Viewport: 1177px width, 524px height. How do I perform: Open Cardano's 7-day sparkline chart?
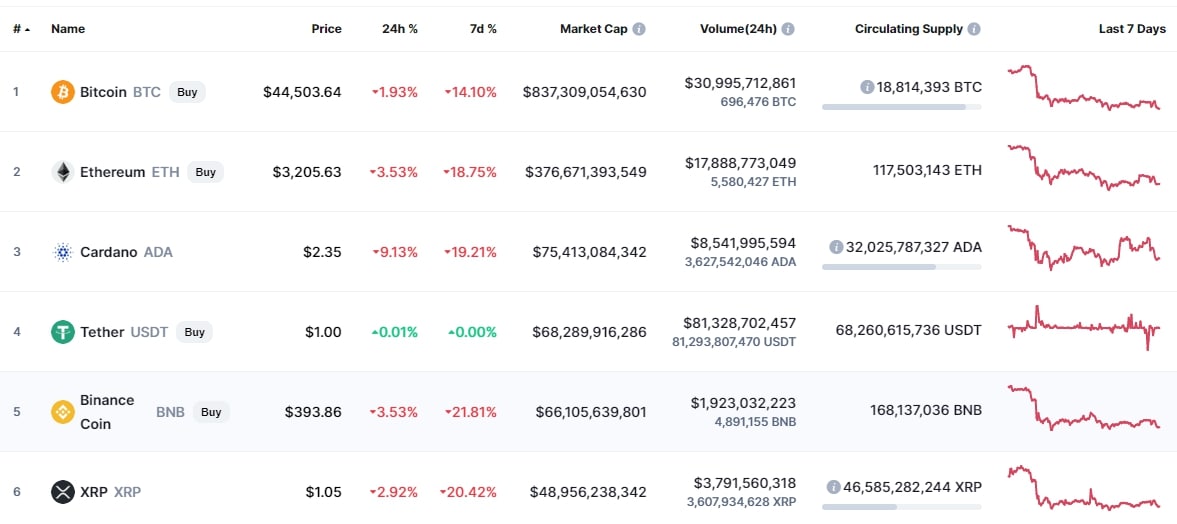point(1084,248)
